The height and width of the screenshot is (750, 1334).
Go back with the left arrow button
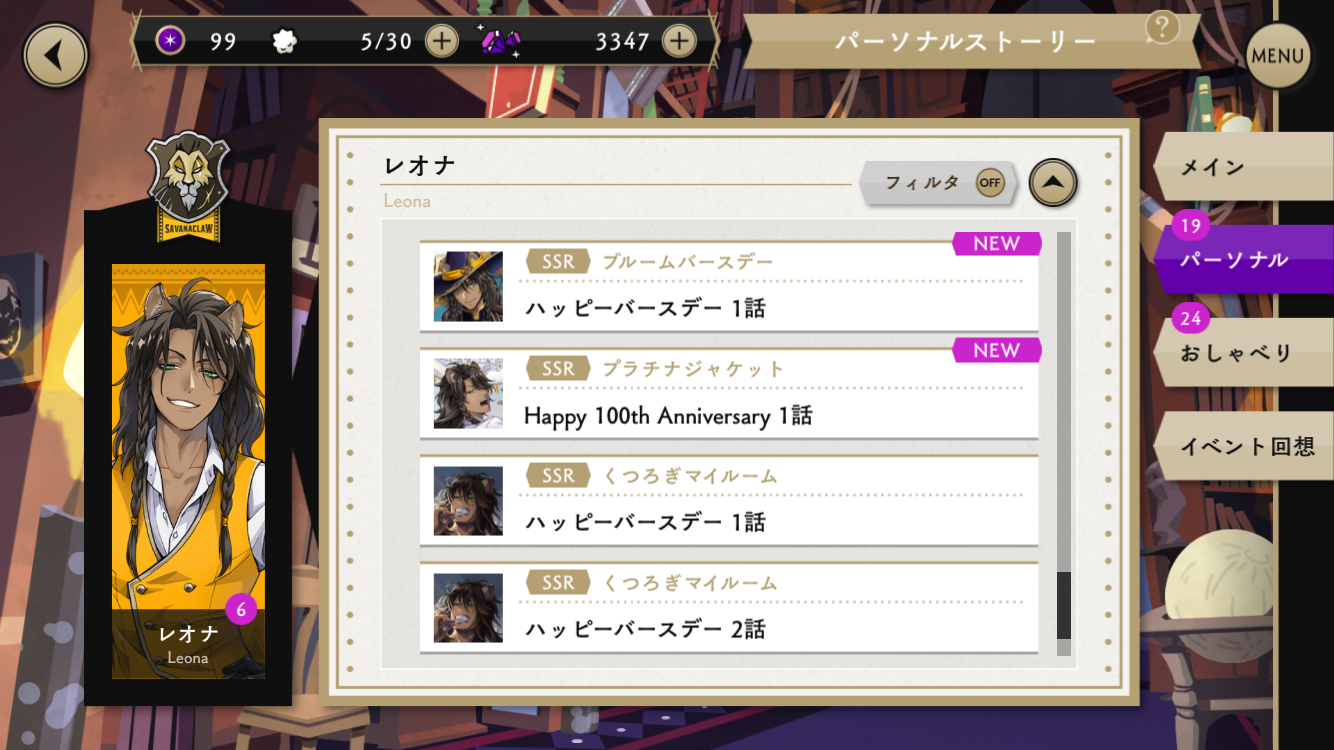(x=56, y=55)
